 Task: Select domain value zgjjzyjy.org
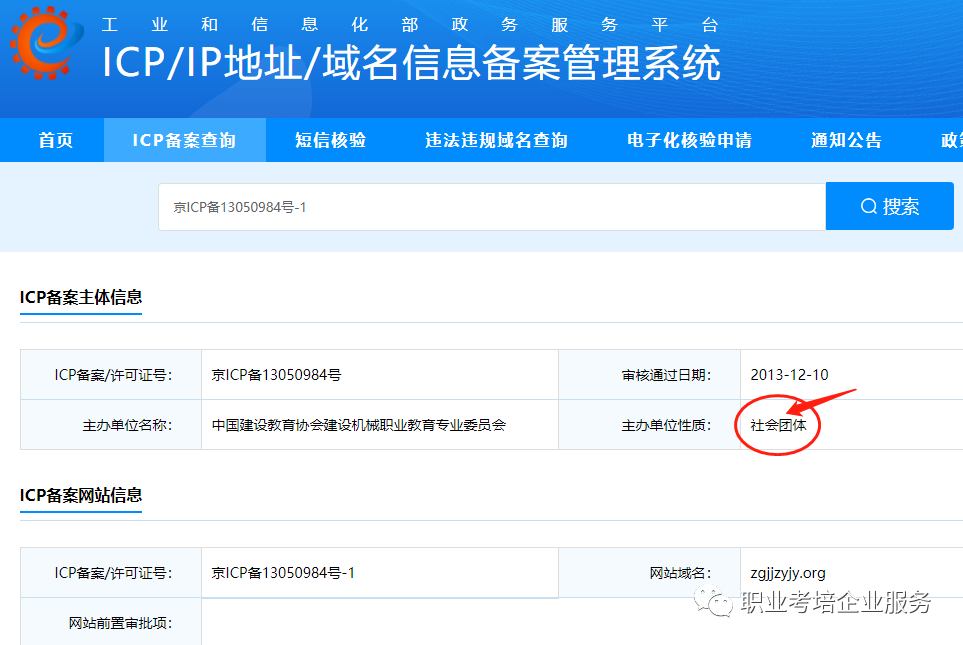click(x=788, y=573)
